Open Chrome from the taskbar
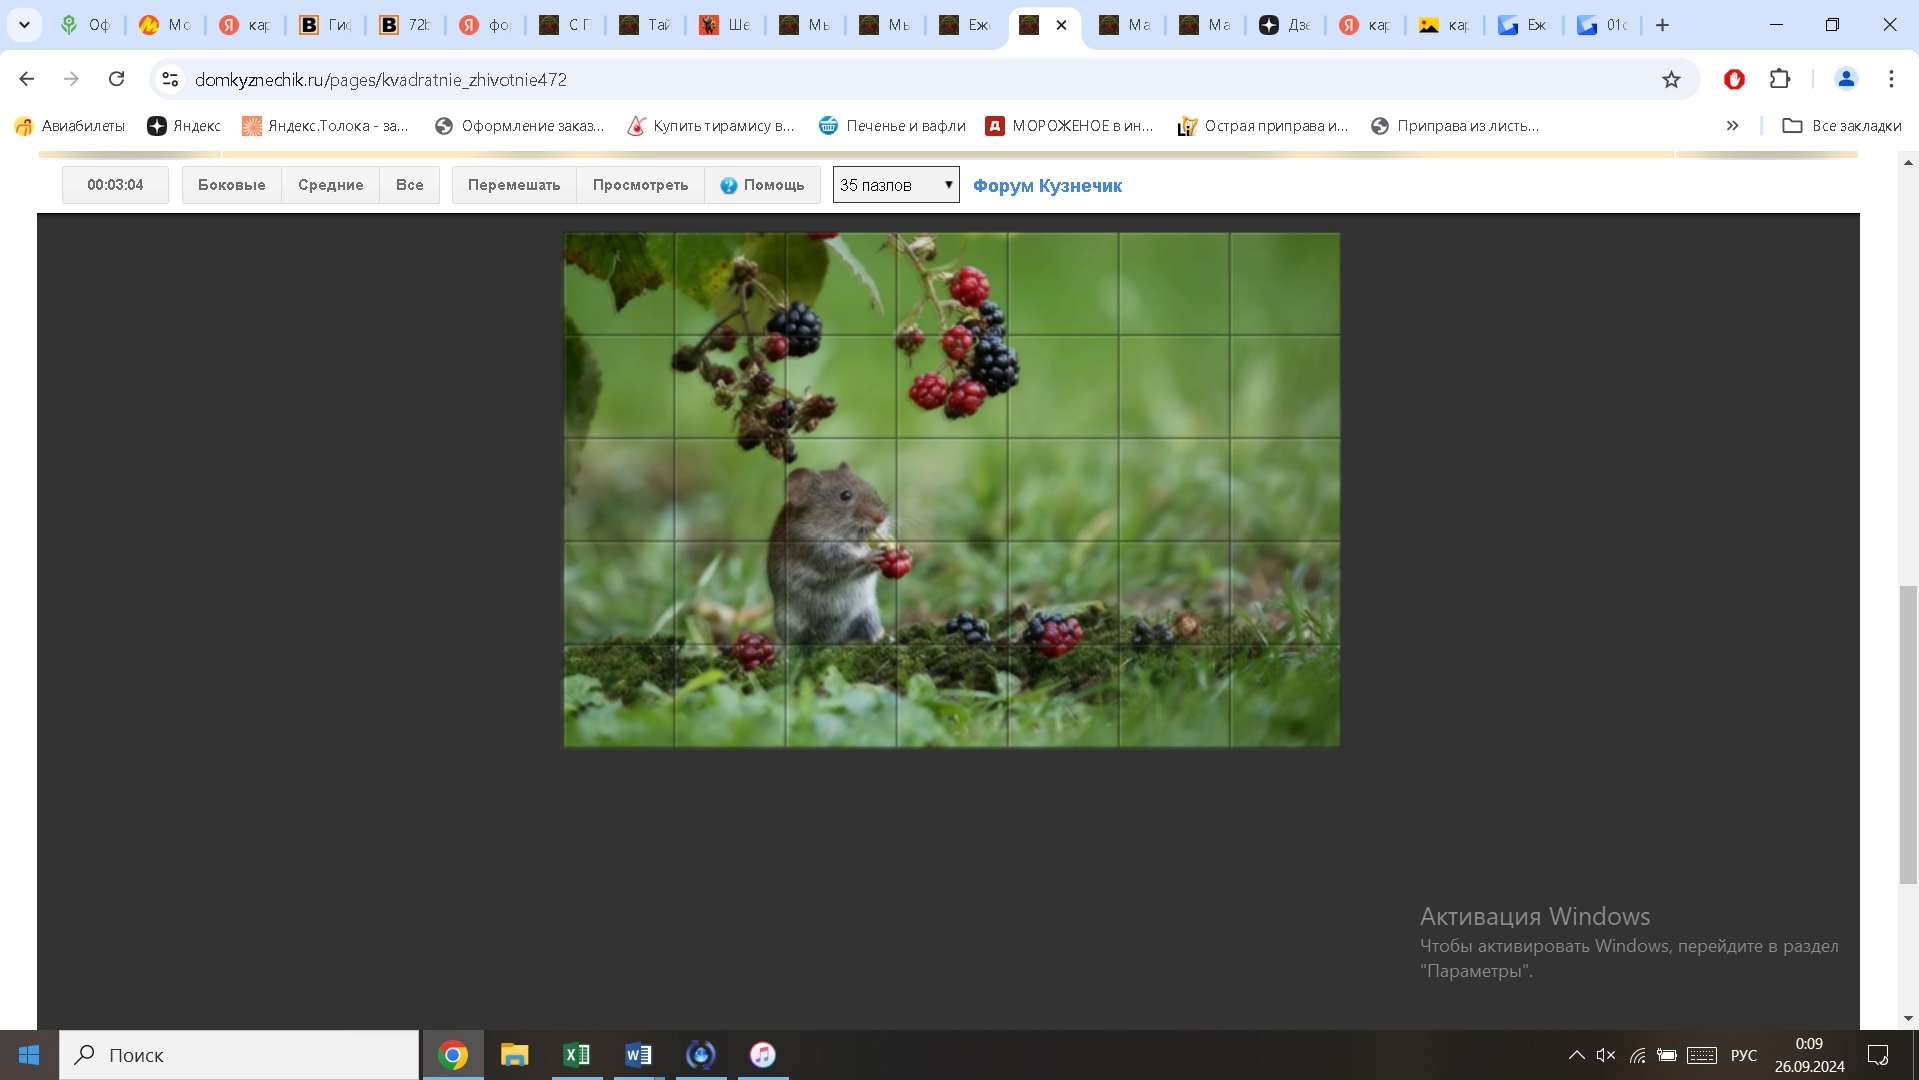This screenshot has width=1919, height=1080. click(453, 1055)
